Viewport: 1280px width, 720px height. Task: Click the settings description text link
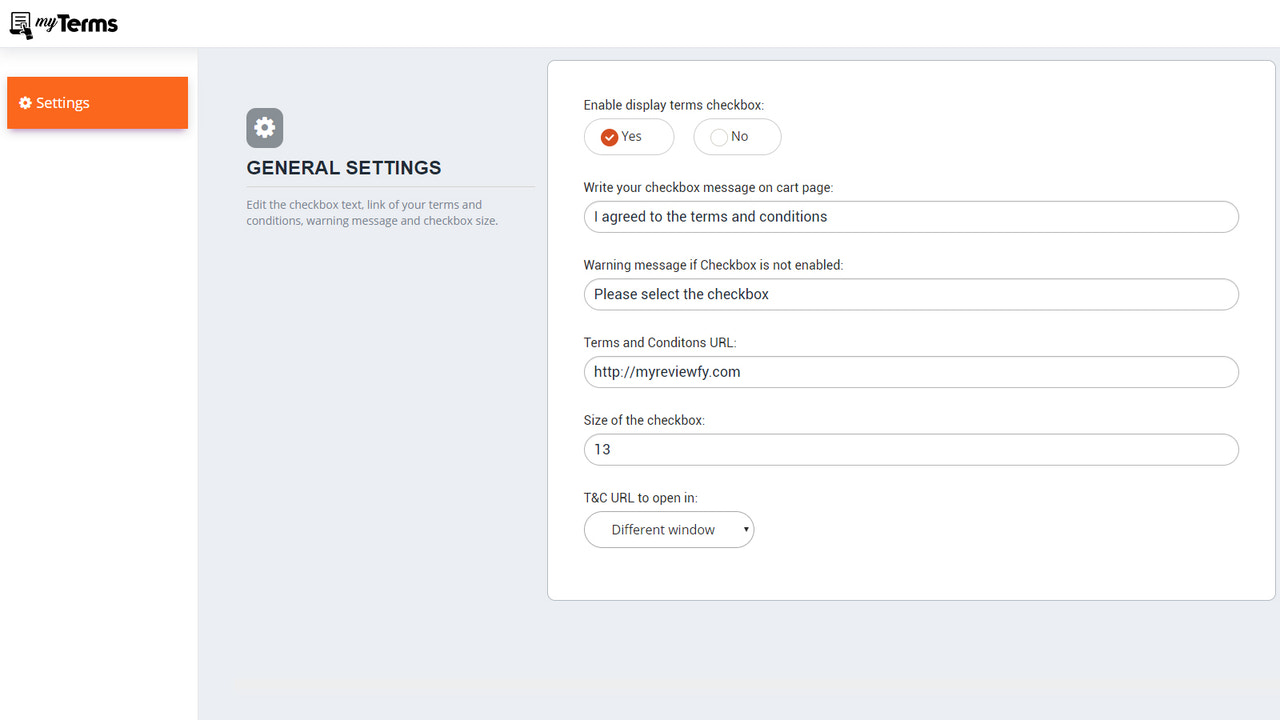tap(371, 212)
